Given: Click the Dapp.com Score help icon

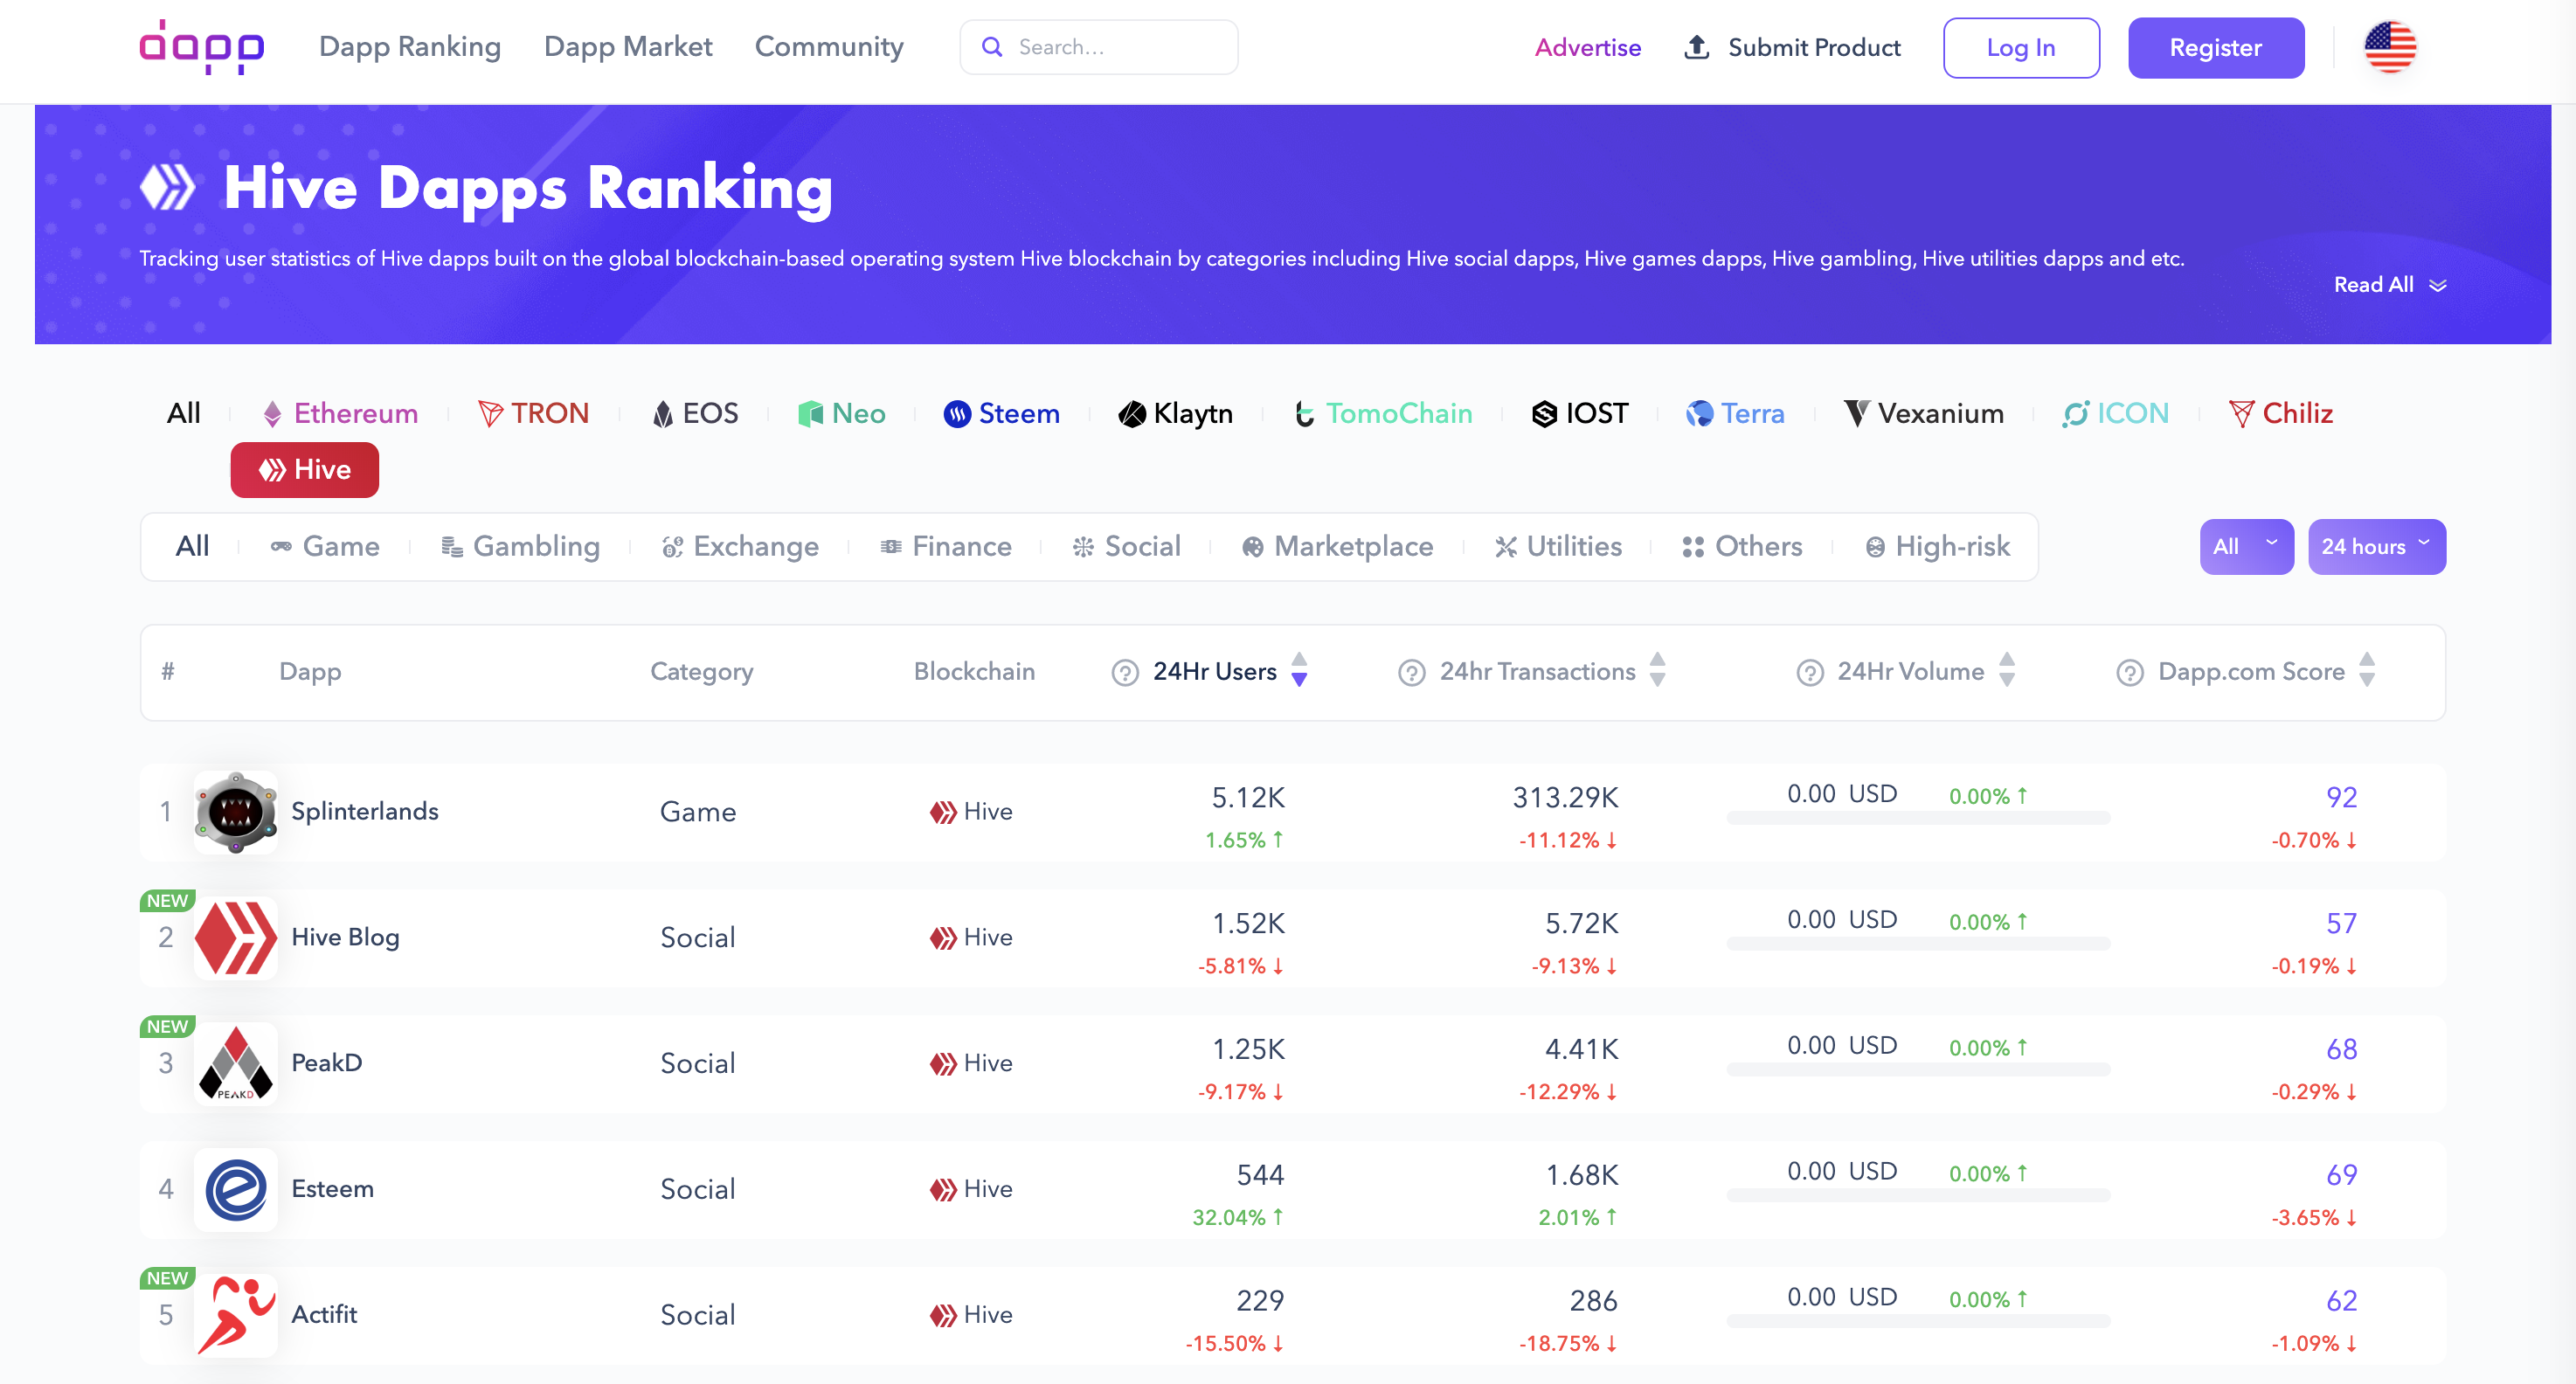Looking at the screenshot, I should coord(2130,673).
